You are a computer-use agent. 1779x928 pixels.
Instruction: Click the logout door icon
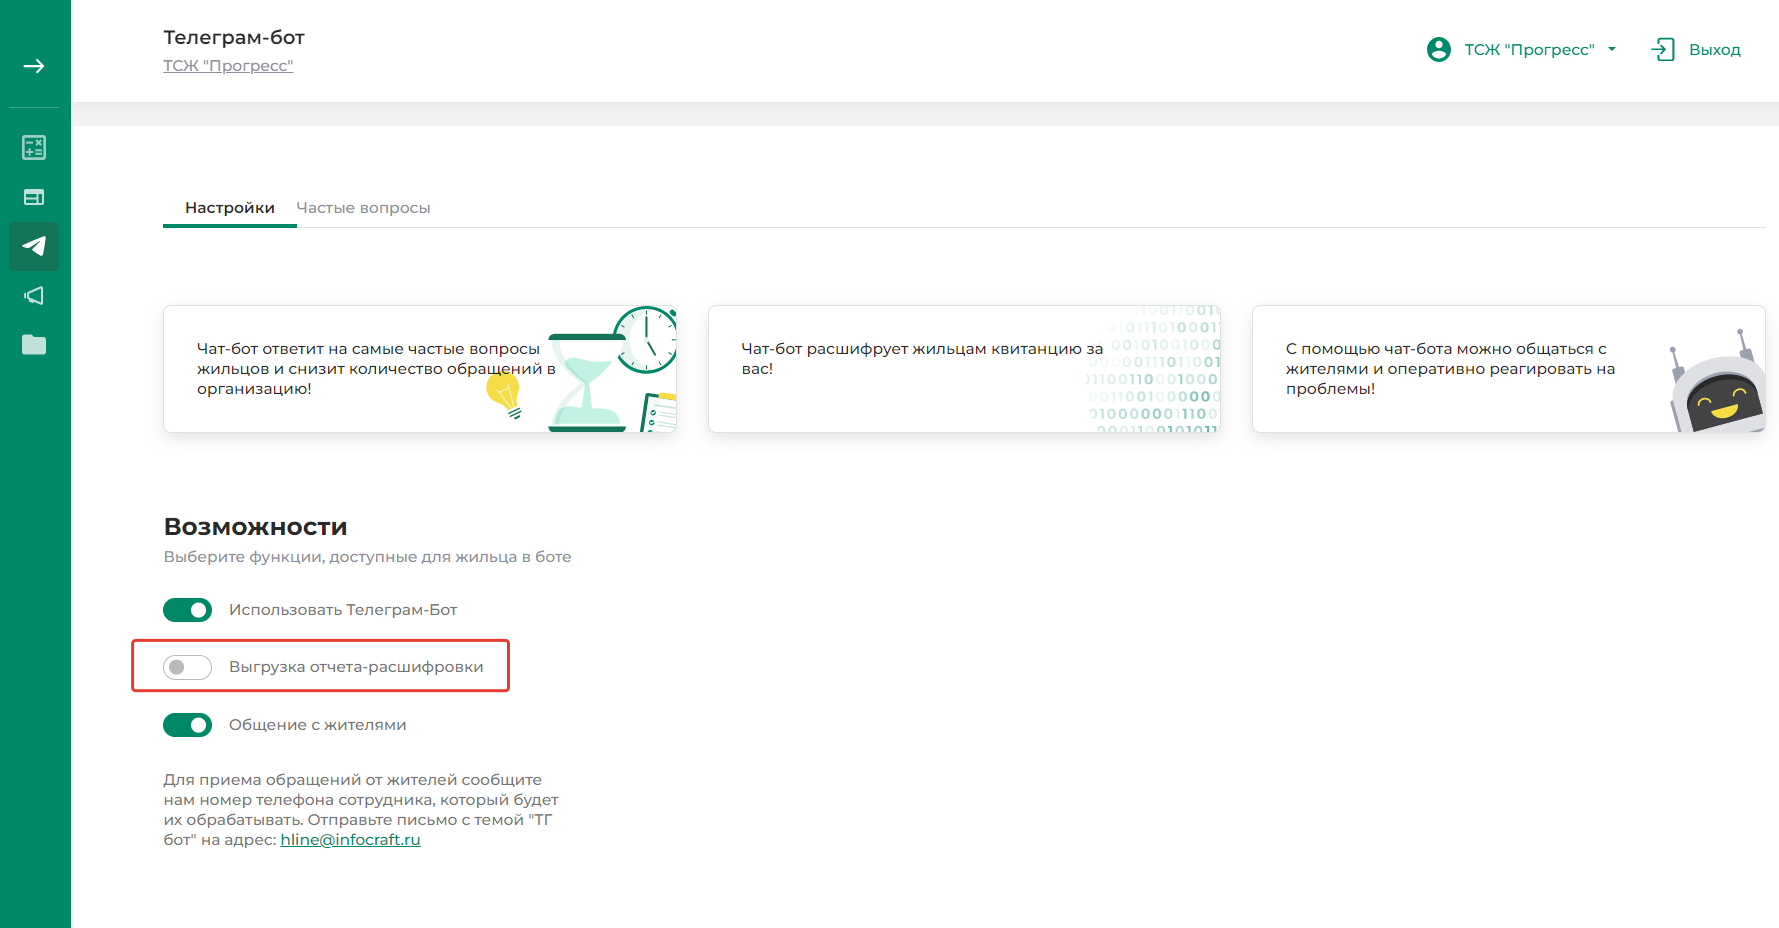tap(1663, 49)
